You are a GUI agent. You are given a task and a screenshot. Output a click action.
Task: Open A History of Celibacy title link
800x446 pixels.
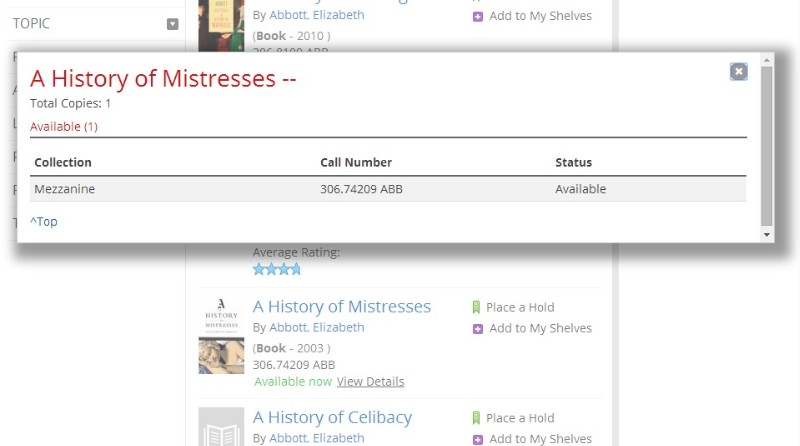click(332, 417)
